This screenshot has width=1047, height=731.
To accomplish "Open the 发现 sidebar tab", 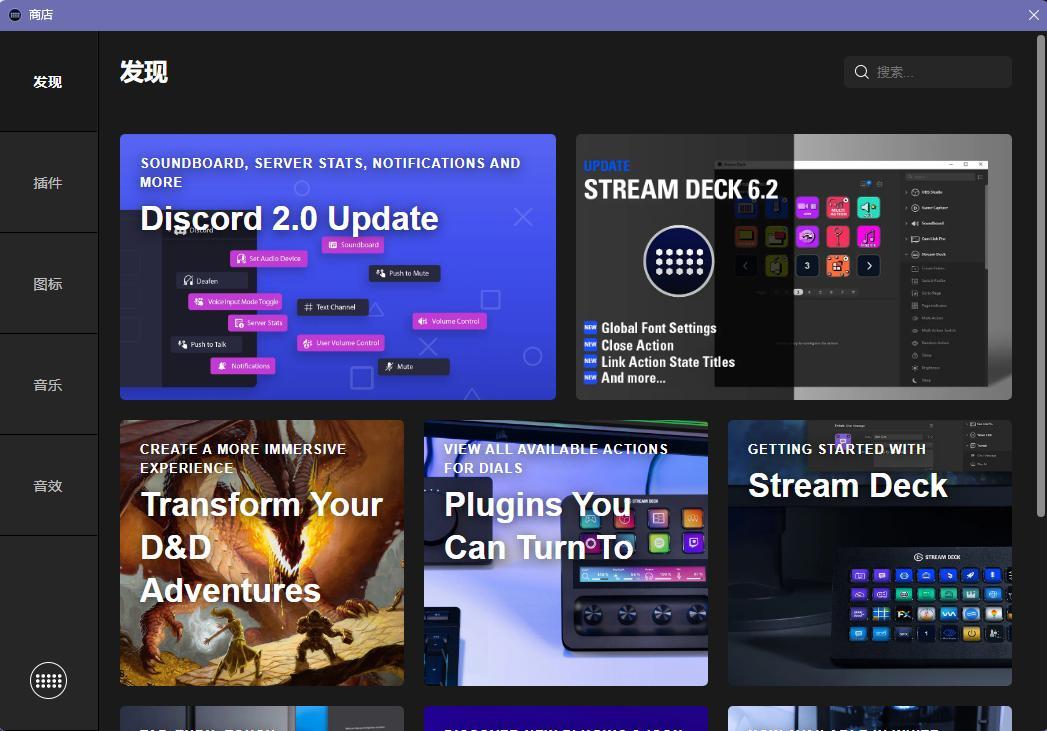I will [48, 81].
